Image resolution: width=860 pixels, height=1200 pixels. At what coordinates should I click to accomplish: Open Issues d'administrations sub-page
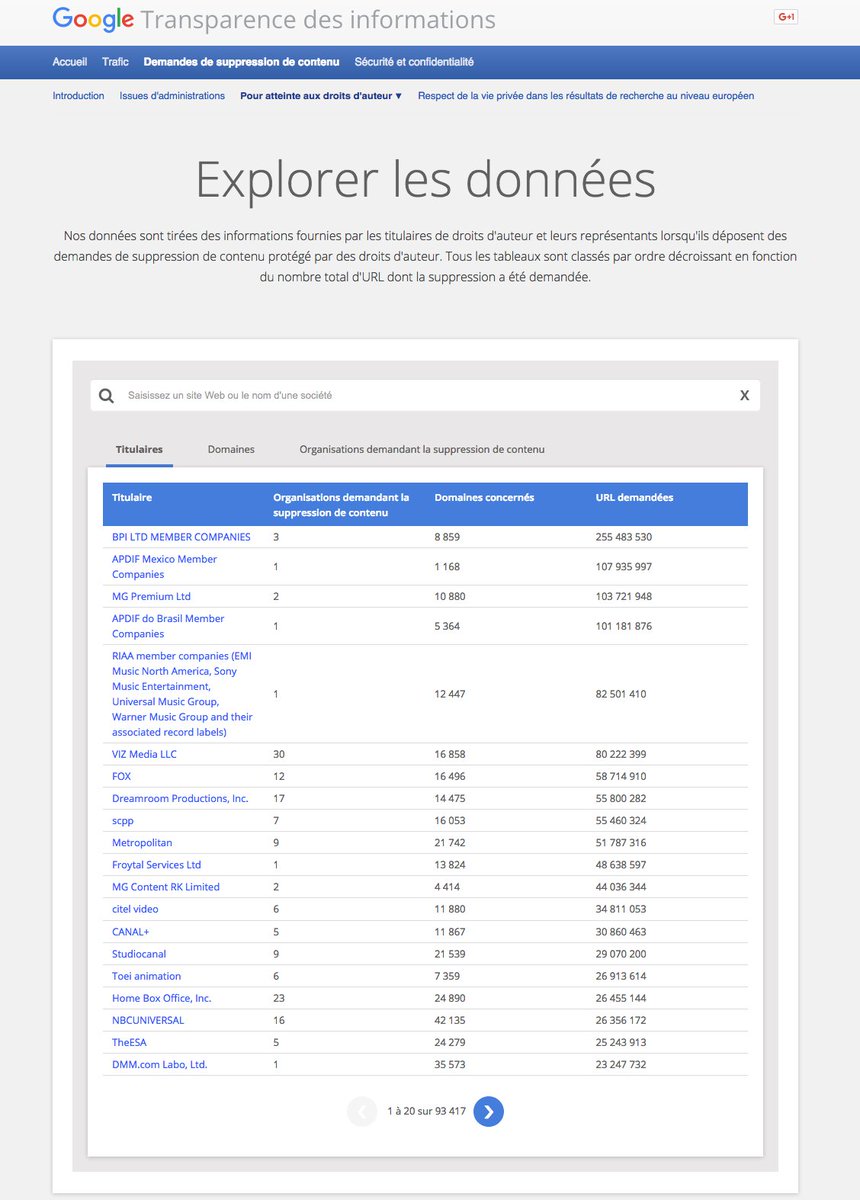172,96
